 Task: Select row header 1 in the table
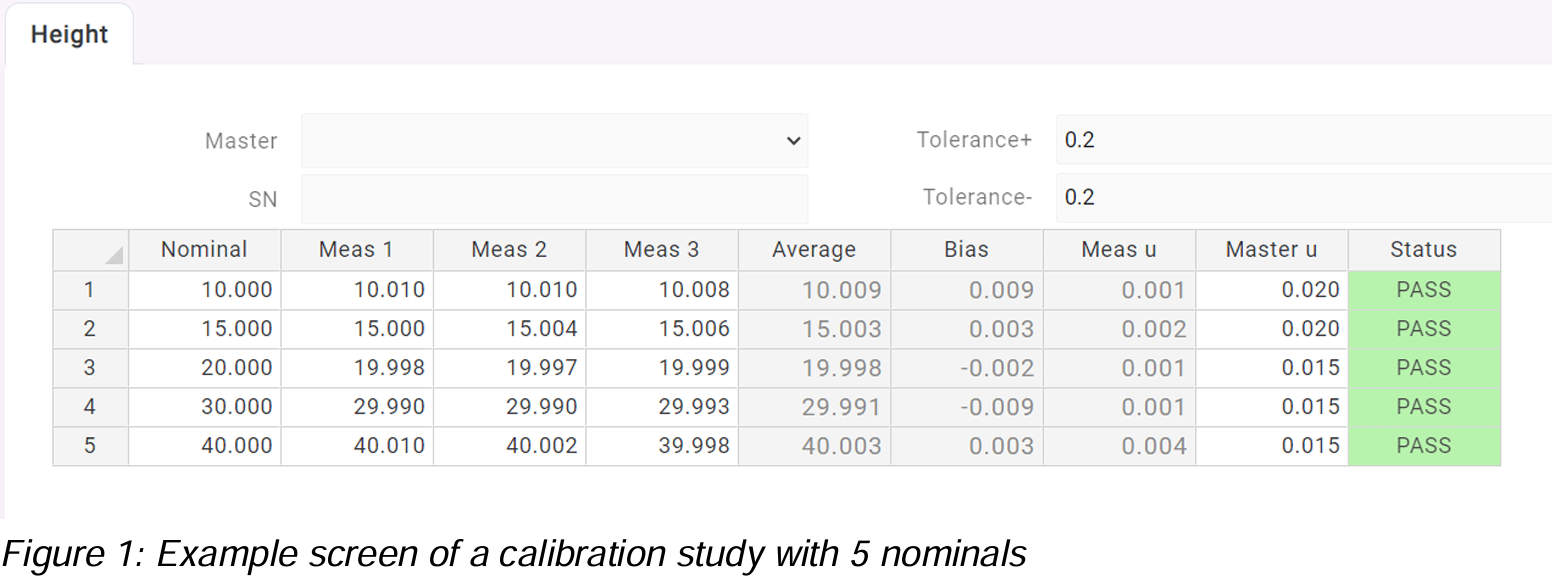coord(89,289)
